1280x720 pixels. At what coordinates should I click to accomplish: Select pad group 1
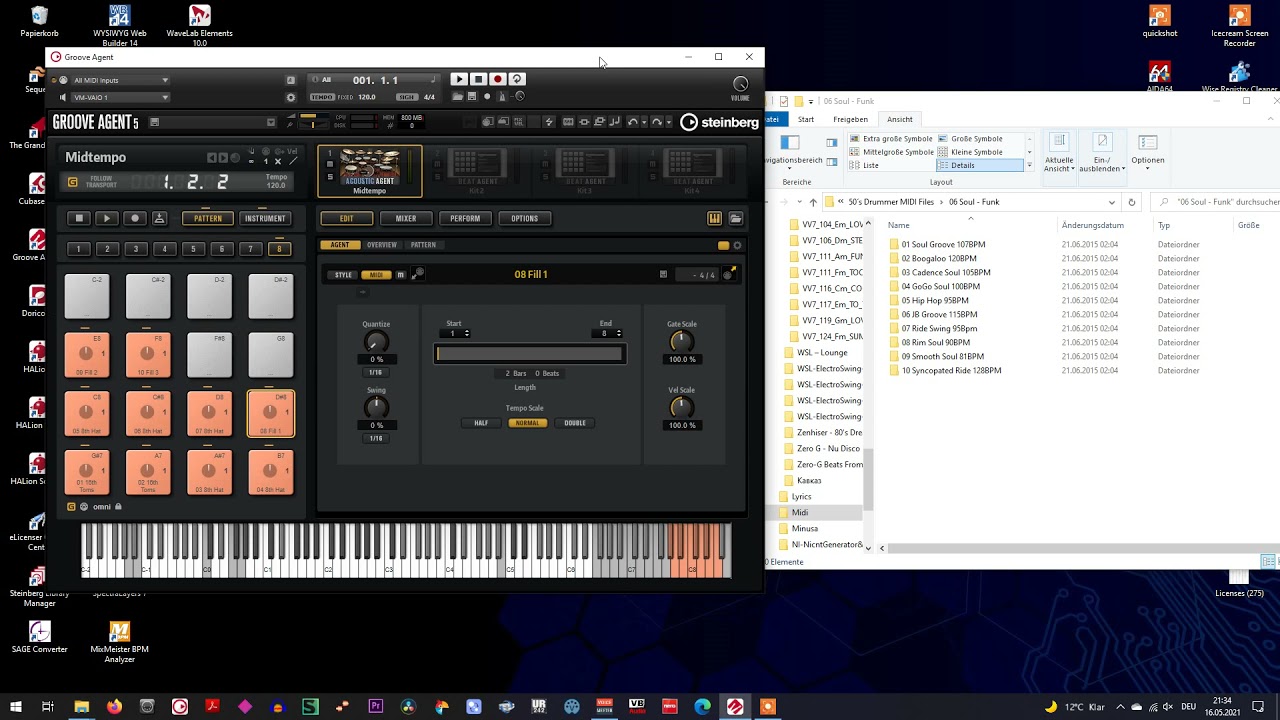[x=78, y=249]
